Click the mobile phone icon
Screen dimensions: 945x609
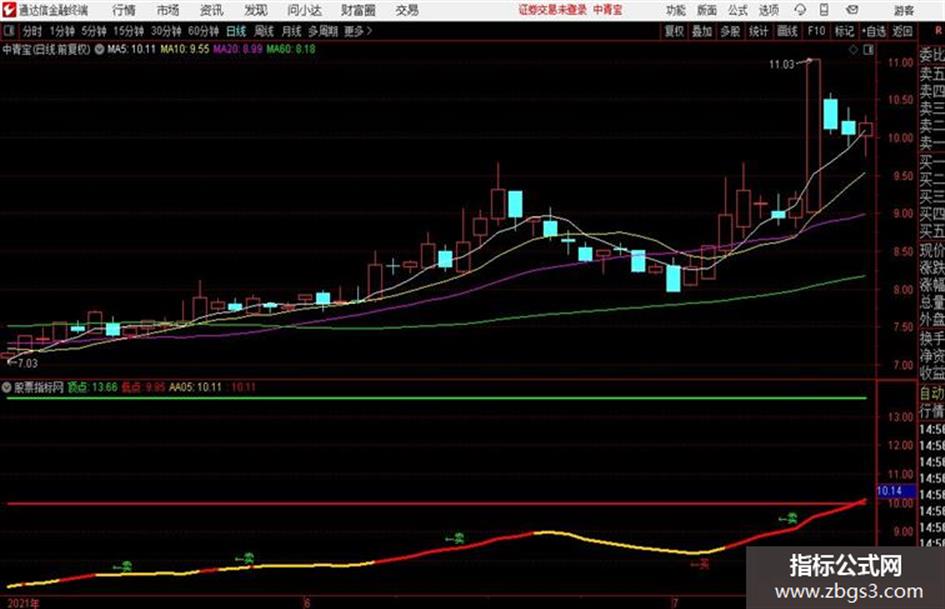coord(824,10)
